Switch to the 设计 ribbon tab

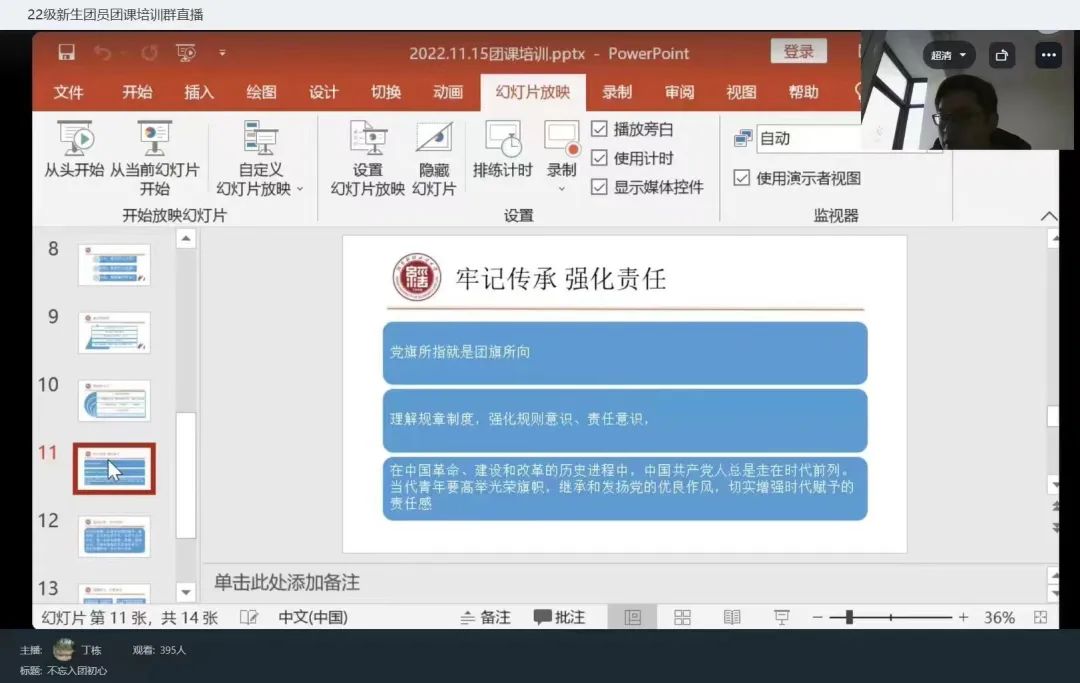click(323, 92)
